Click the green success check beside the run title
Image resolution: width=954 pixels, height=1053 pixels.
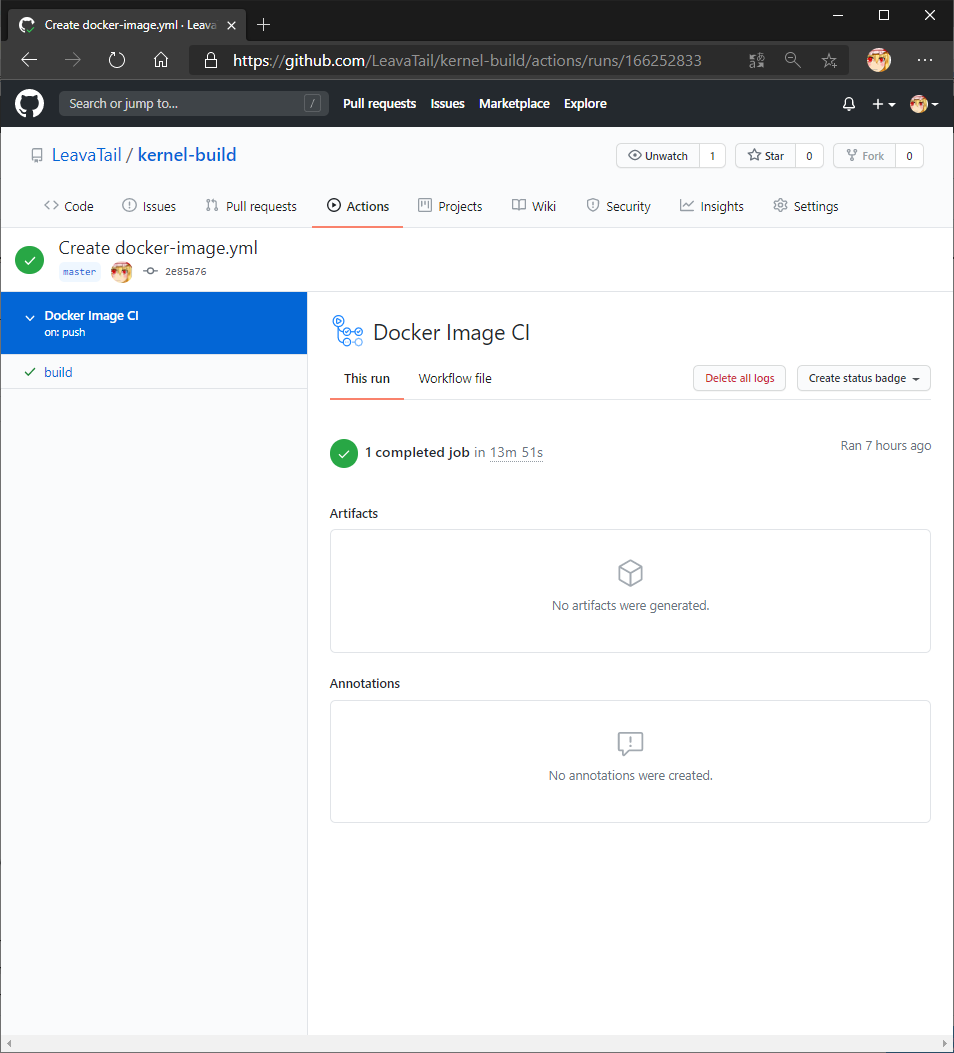point(30,260)
